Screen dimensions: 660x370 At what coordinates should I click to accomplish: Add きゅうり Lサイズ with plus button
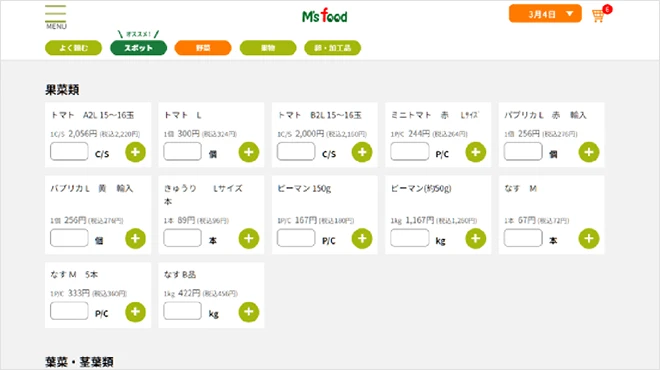coord(249,239)
